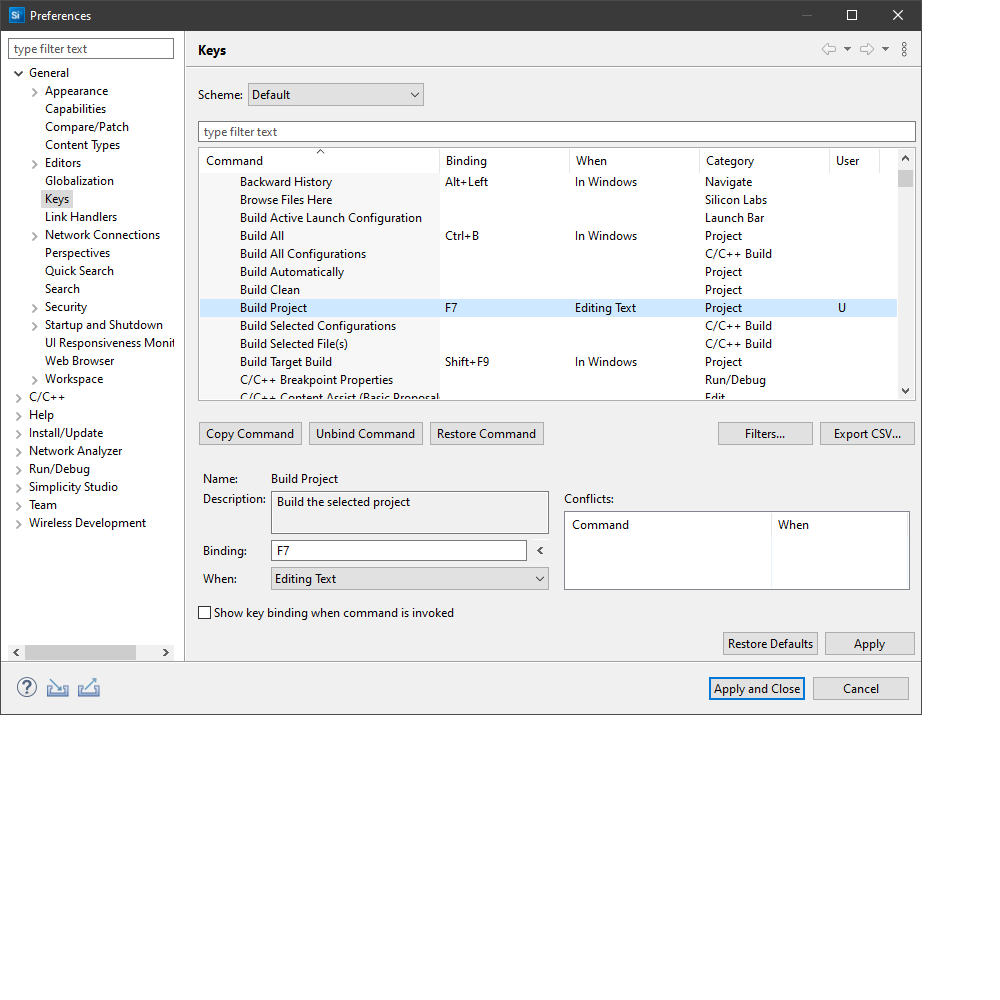Open the When context dropdown
Image resolution: width=1000 pixels, height=1000 pixels.
point(409,579)
